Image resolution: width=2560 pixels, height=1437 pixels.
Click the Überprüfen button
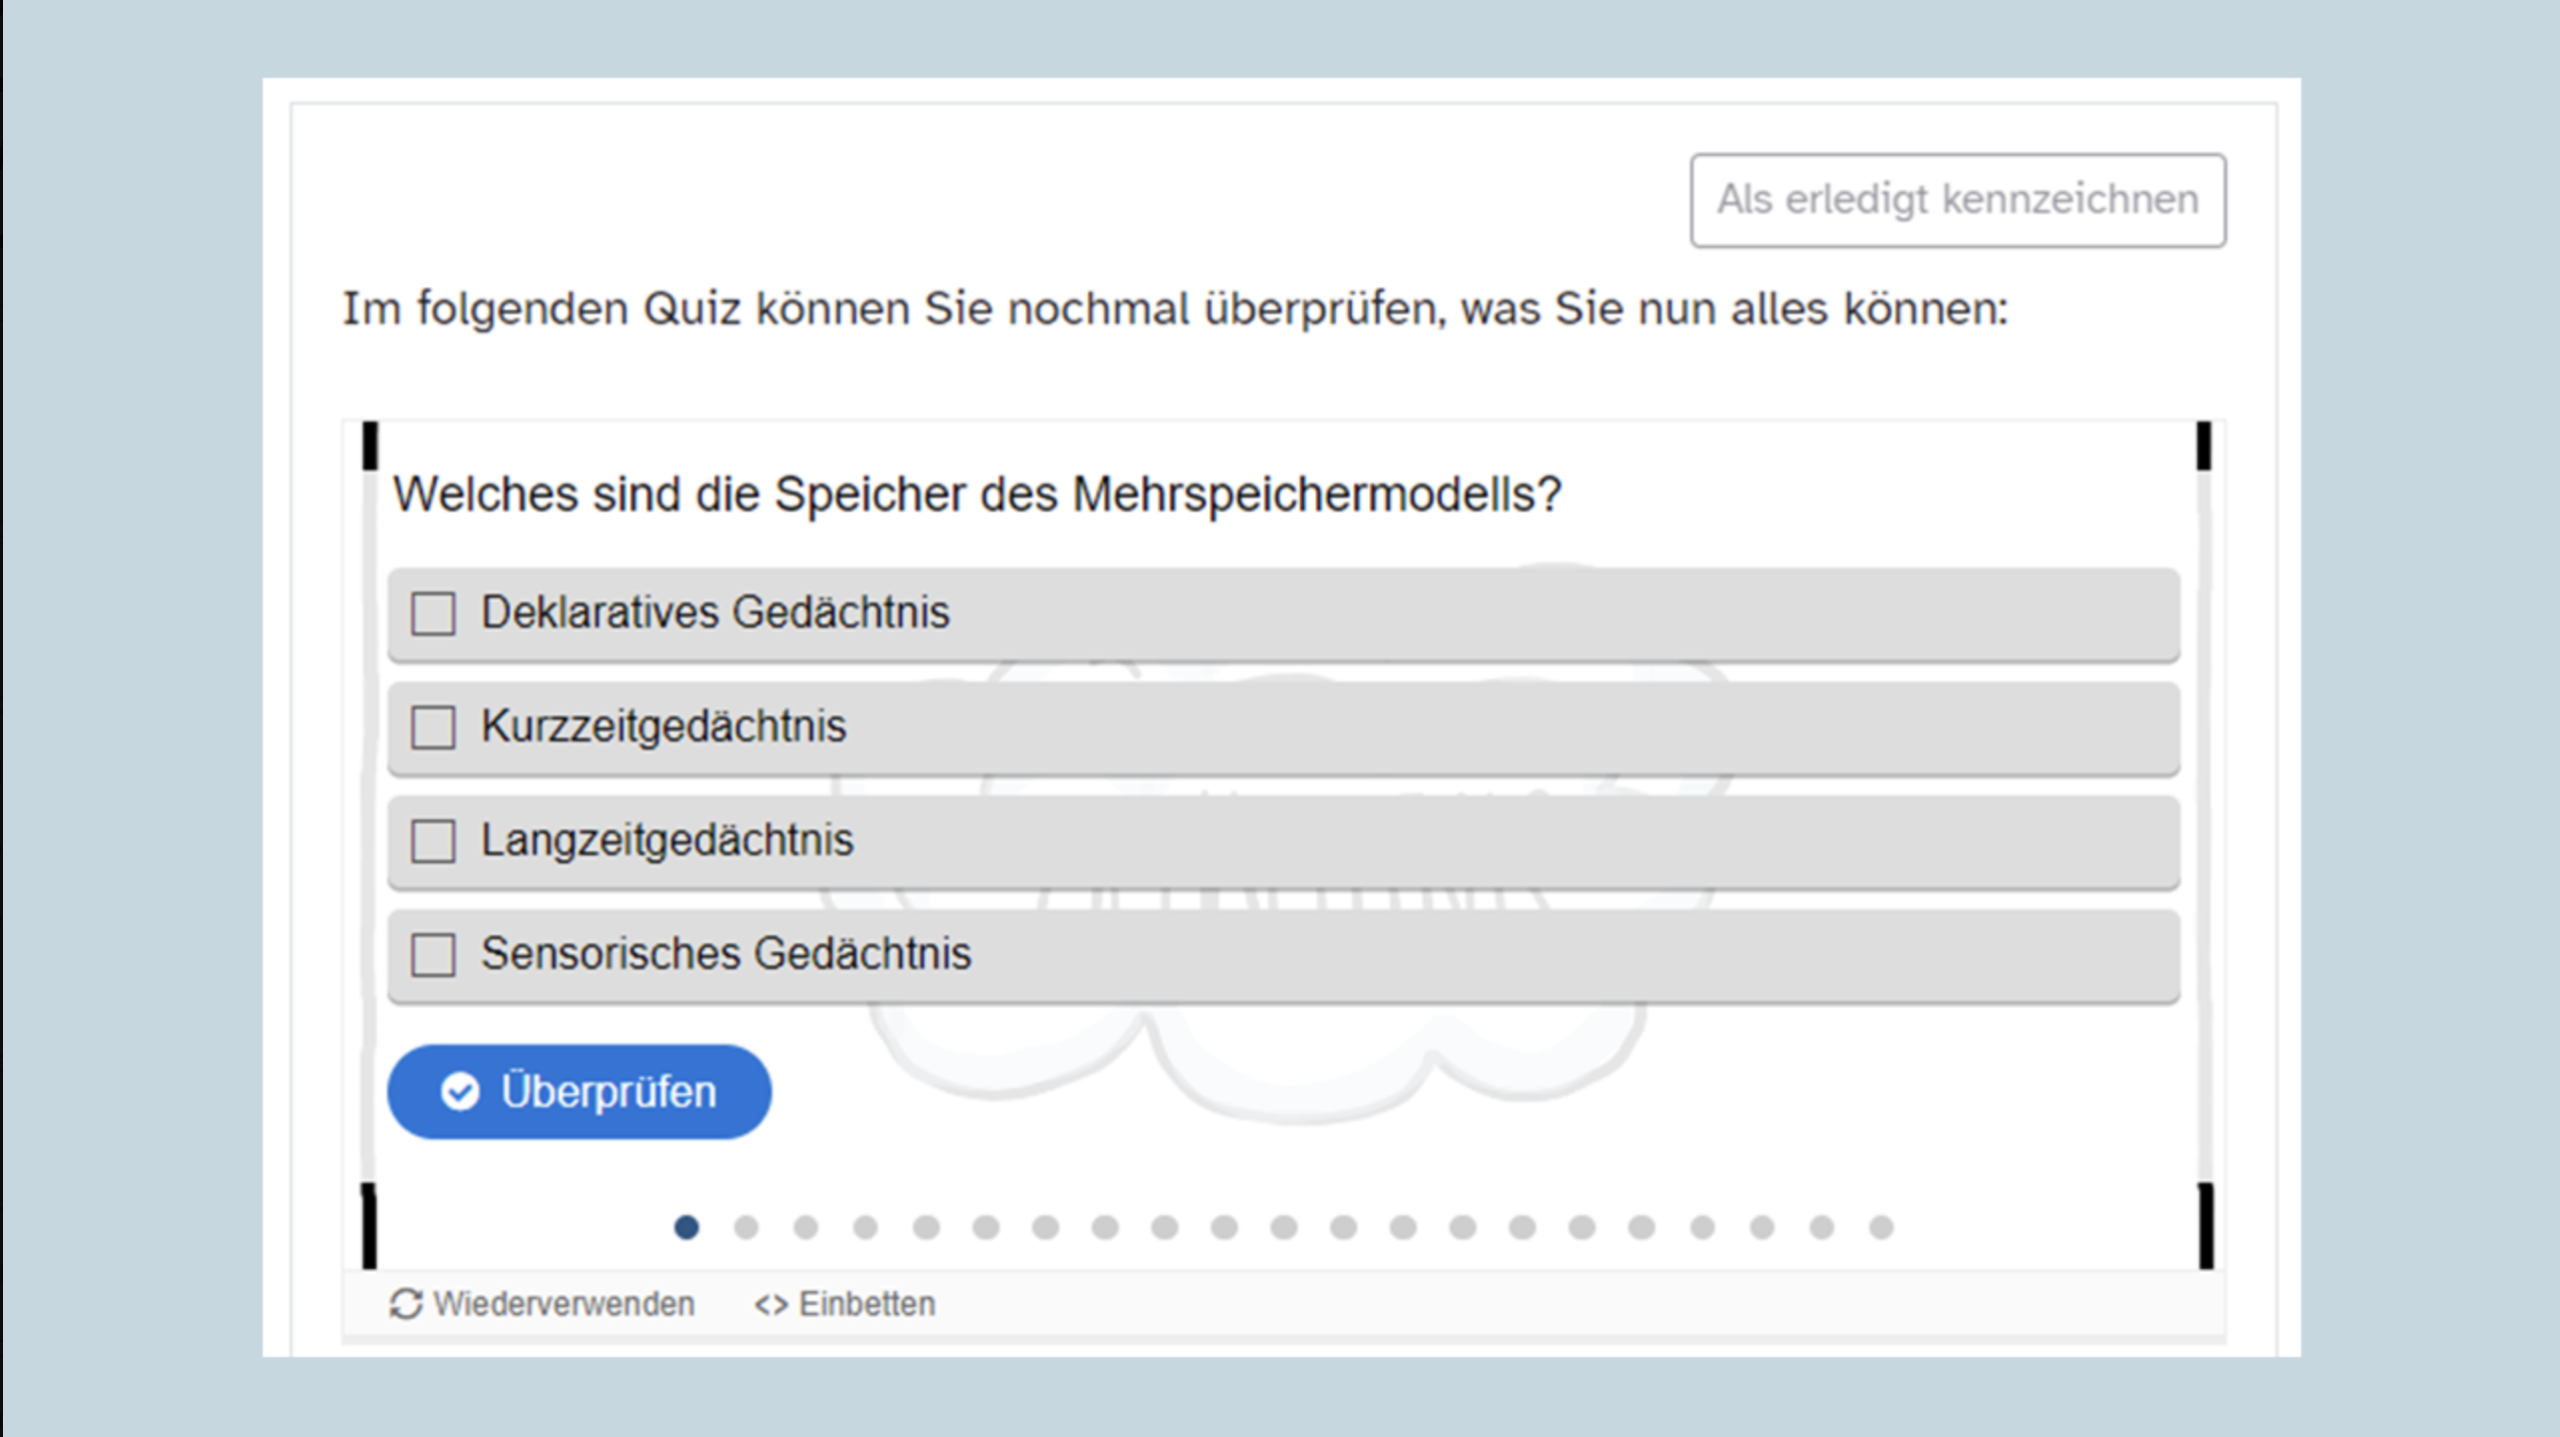point(579,1092)
